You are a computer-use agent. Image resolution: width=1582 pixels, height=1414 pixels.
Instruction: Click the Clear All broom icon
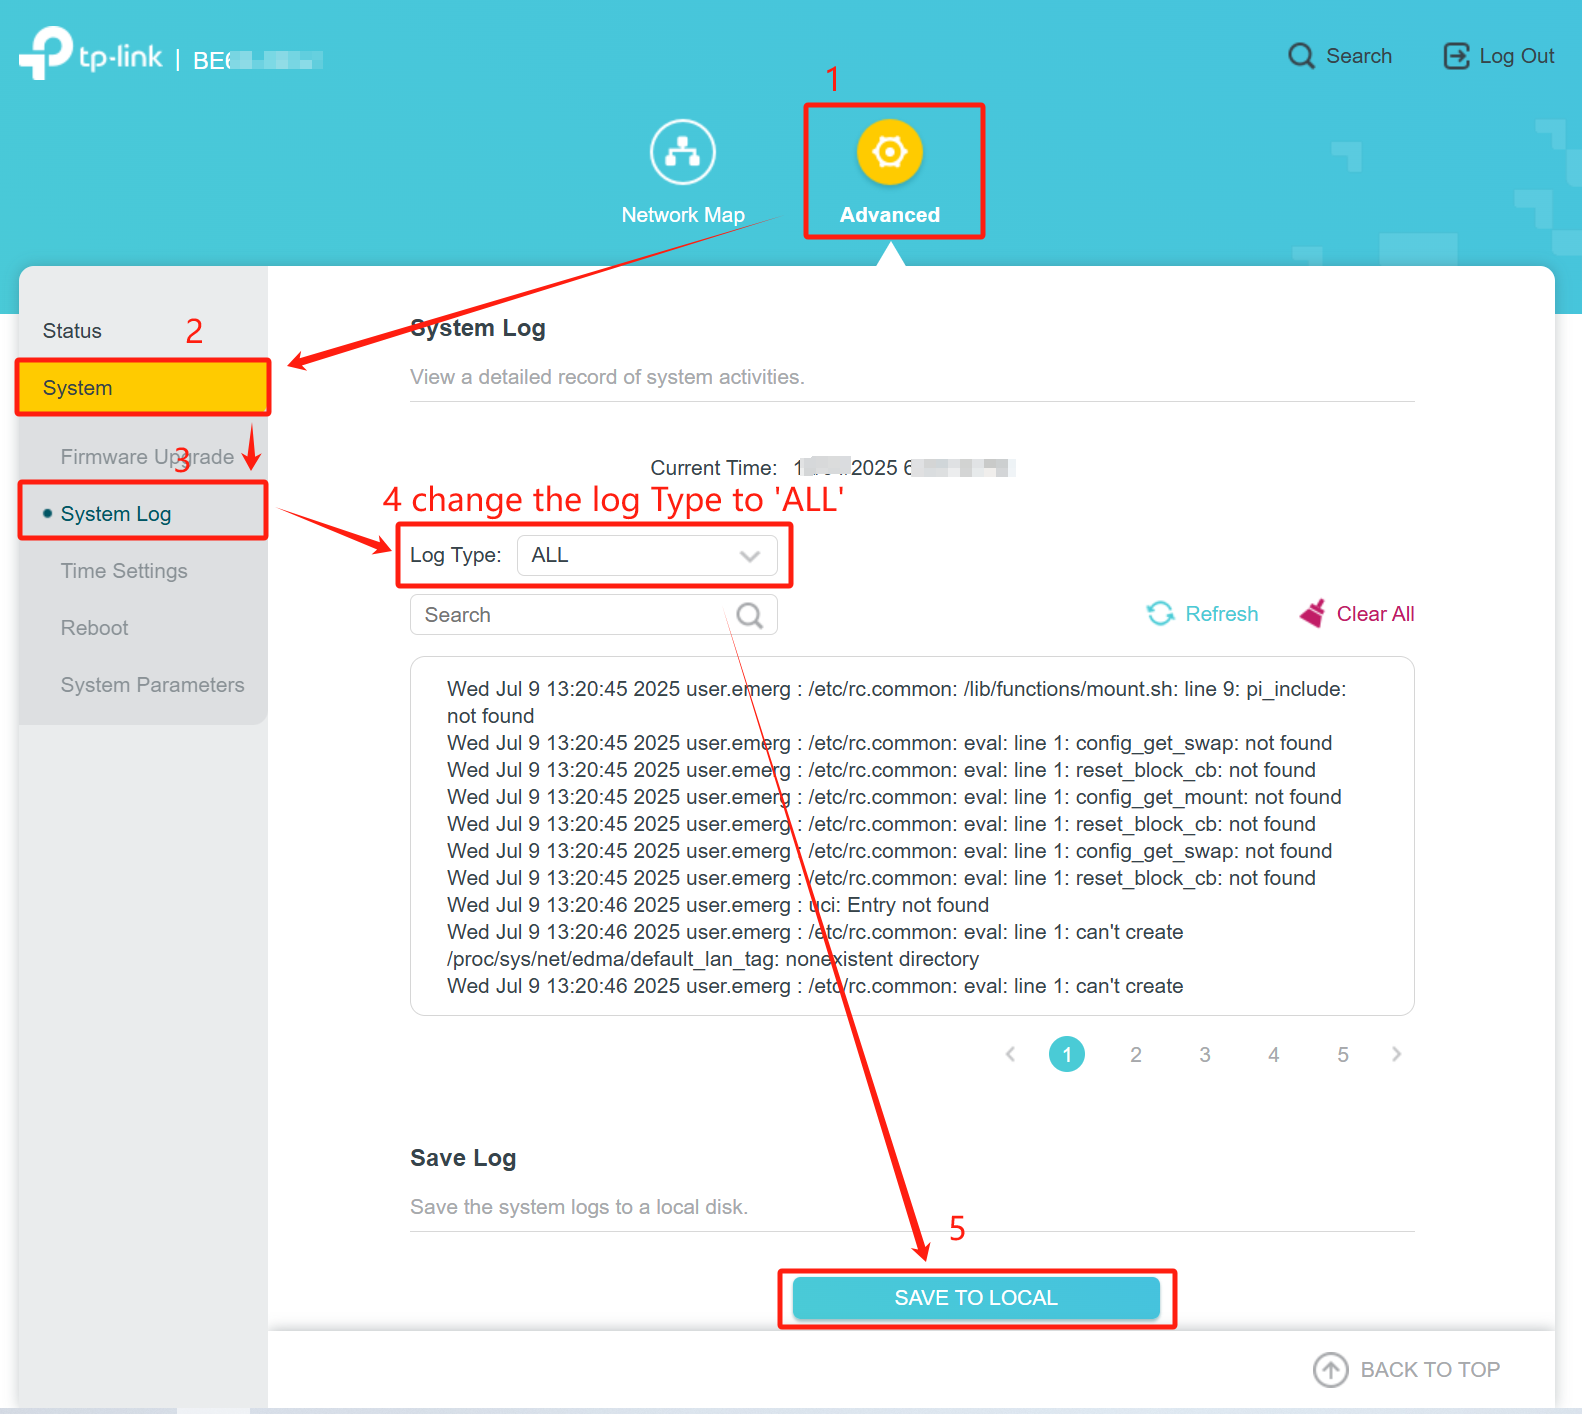tap(1312, 613)
